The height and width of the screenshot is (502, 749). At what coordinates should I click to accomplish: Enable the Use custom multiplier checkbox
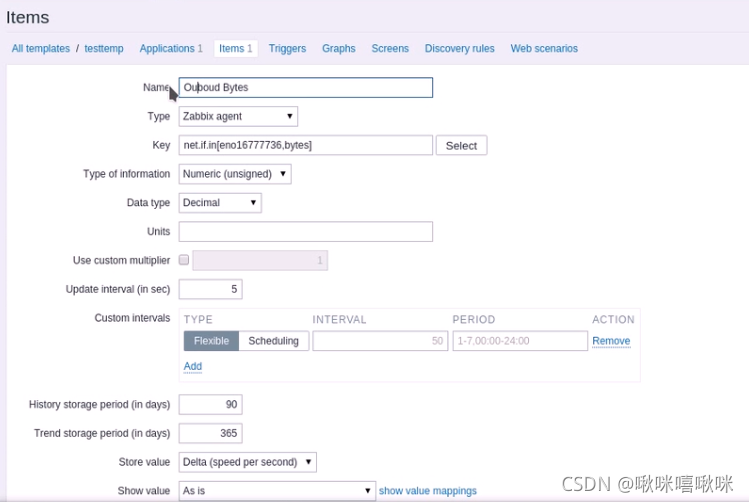(x=184, y=260)
